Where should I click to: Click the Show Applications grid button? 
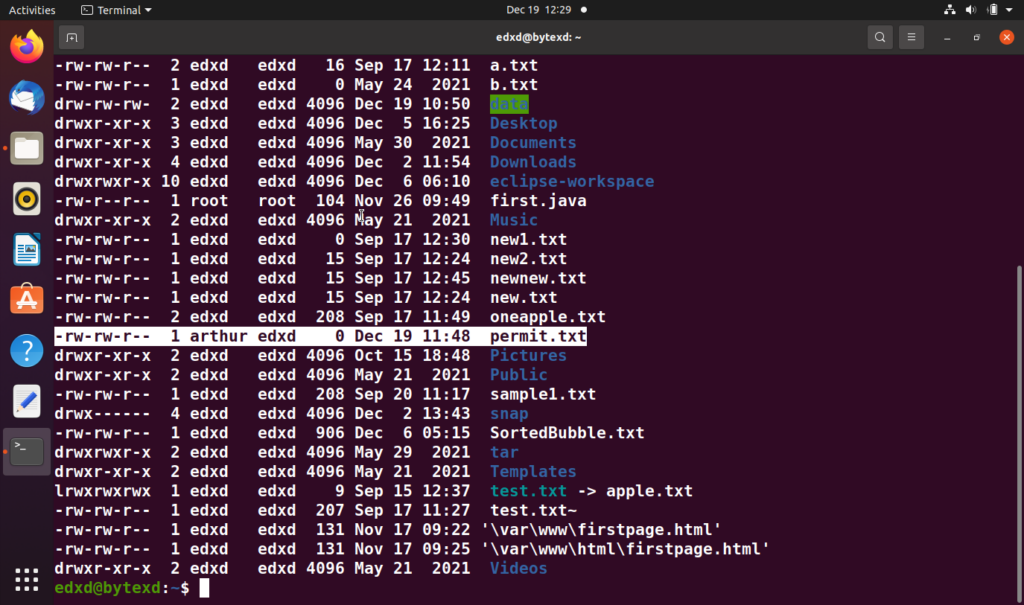[x=26, y=579]
